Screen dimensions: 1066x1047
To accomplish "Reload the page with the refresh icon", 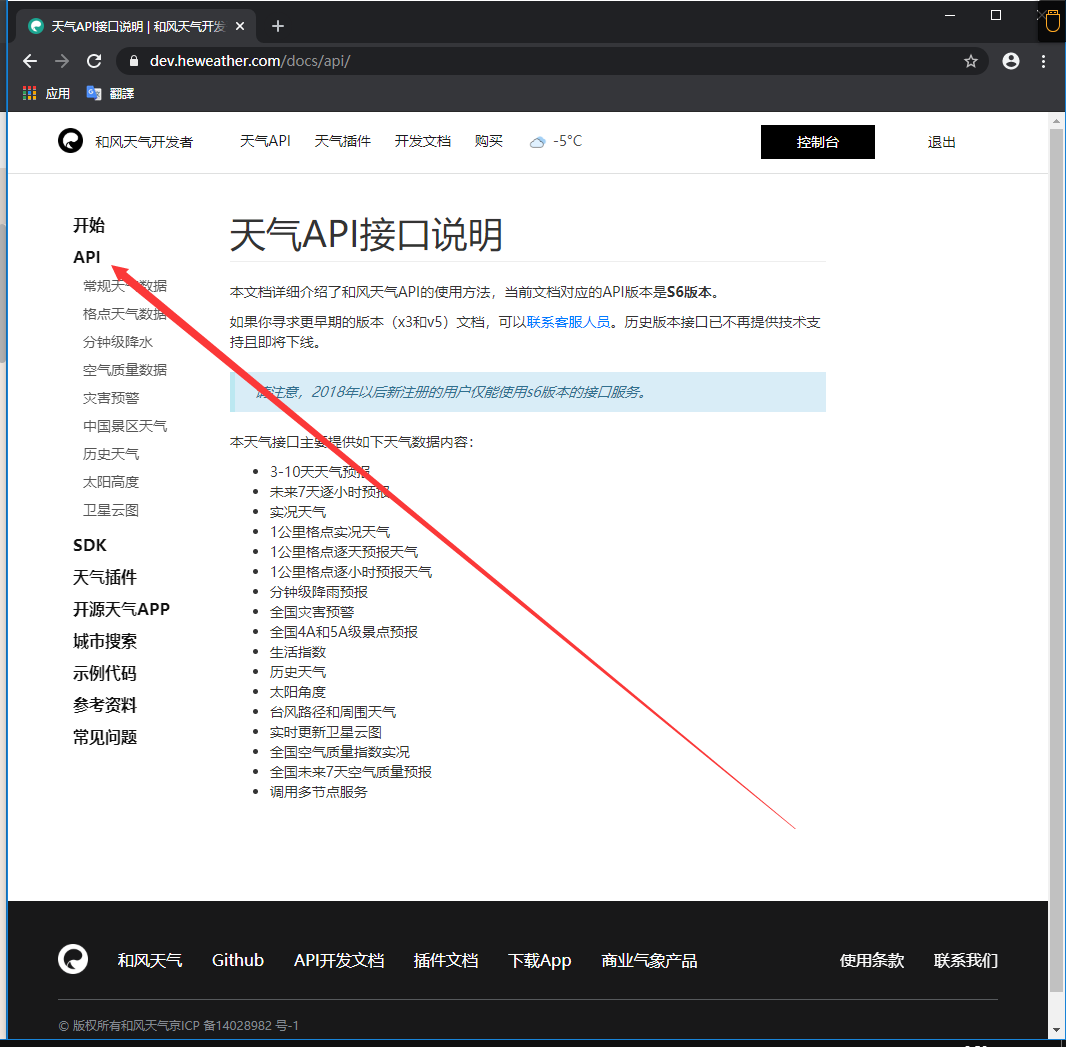I will [x=94, y=61].
